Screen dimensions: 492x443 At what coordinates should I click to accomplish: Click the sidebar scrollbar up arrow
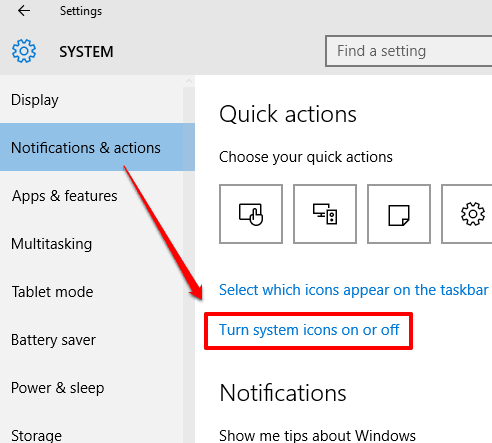(x=189, y=81)
